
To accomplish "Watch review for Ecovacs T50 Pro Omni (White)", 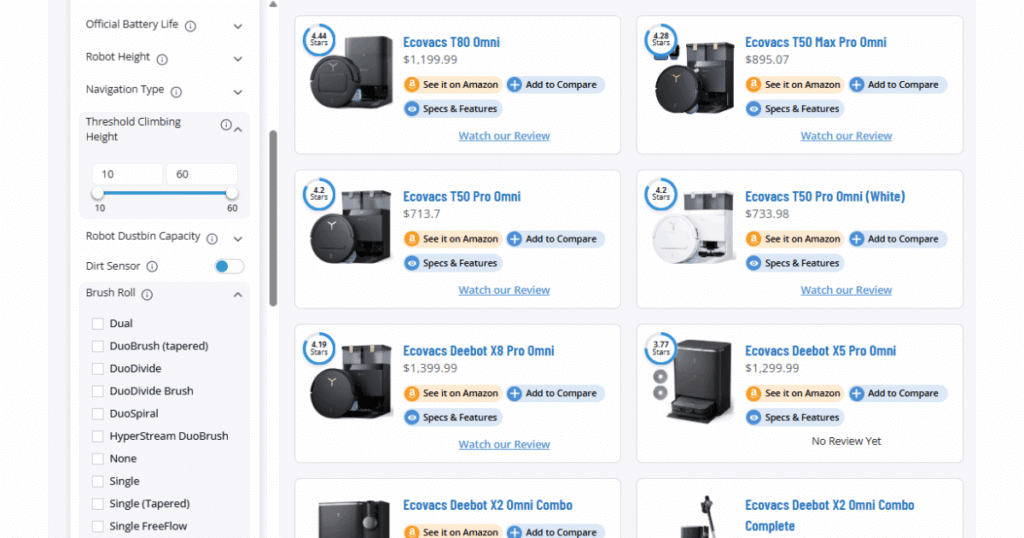I will coord(846,290).
